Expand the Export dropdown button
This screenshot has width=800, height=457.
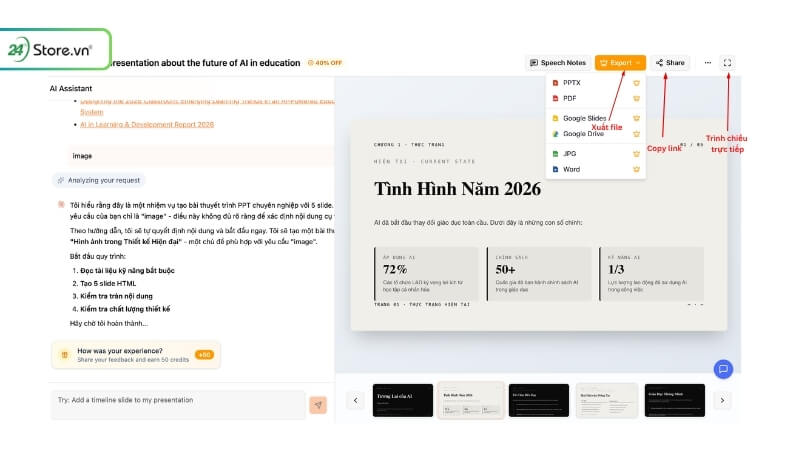tap(620, 63)
